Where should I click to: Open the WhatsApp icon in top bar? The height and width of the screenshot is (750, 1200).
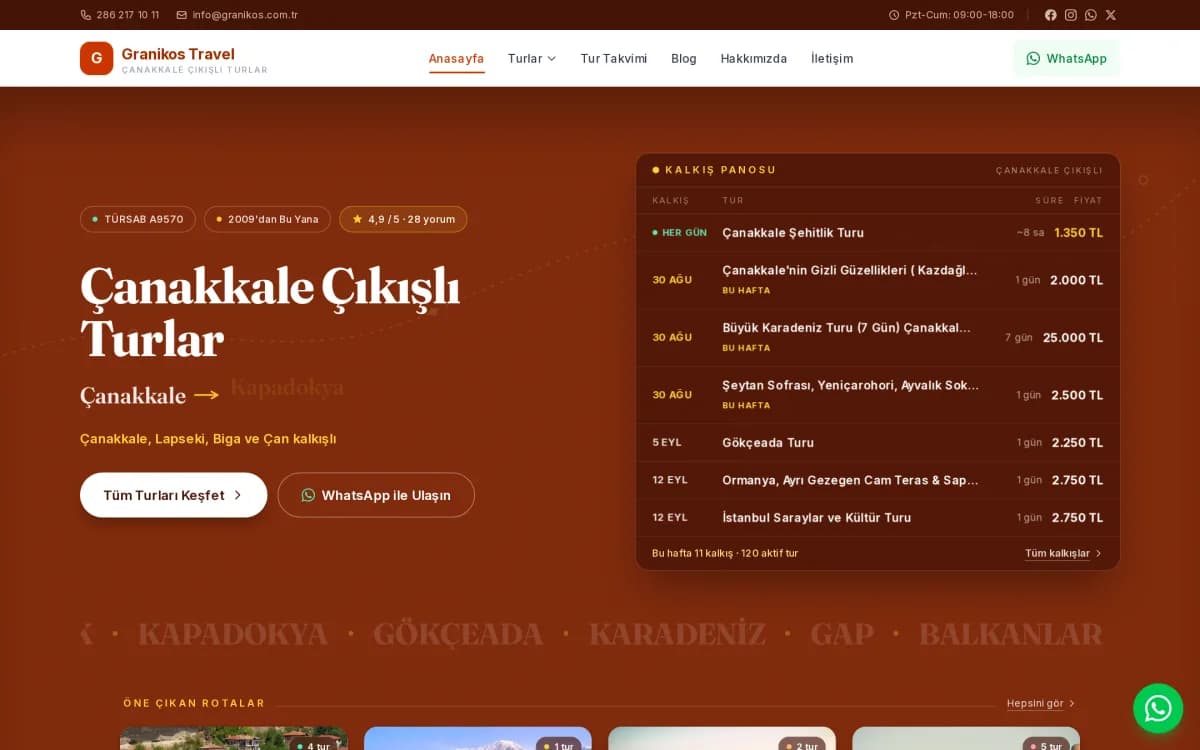[1090, 15]
